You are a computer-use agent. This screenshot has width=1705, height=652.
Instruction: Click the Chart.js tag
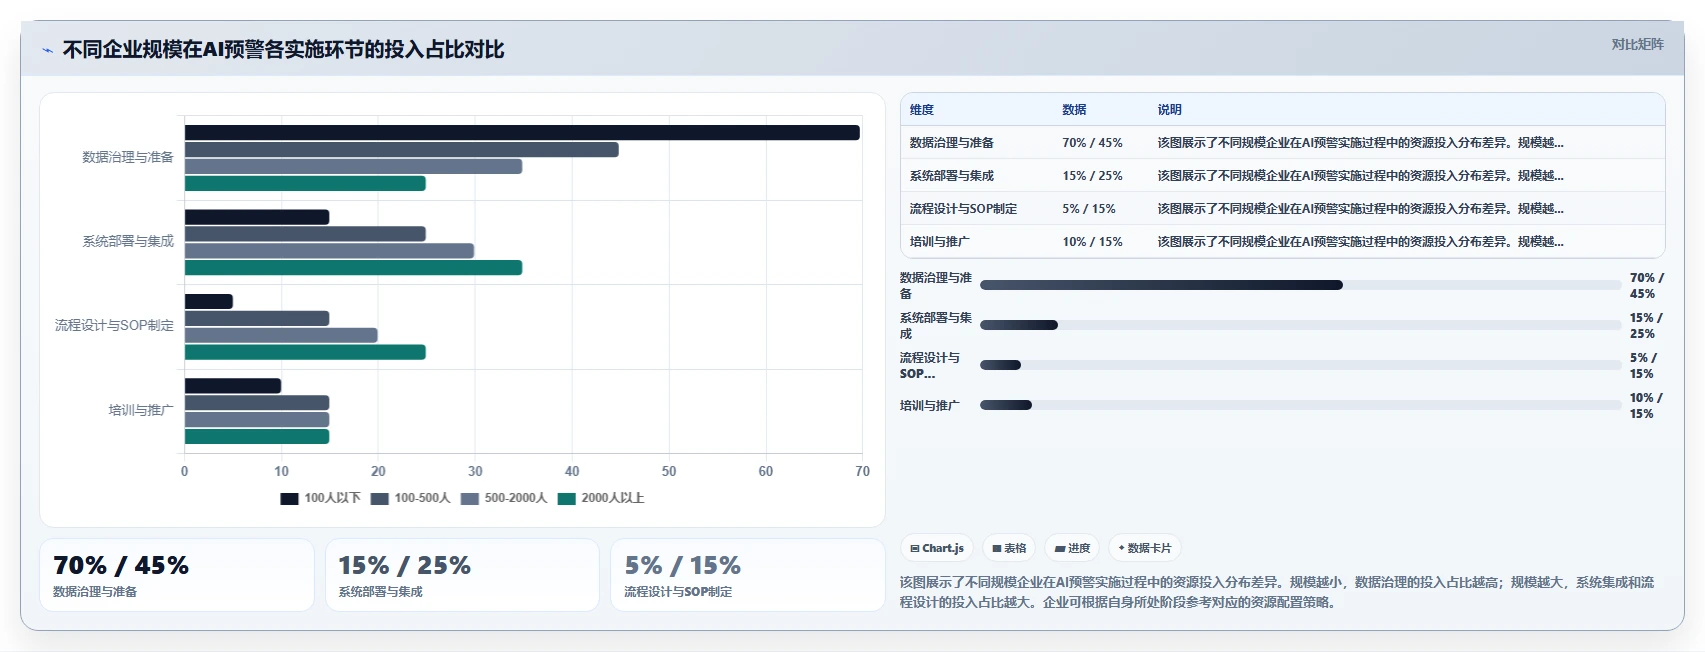tap(937, 548)
